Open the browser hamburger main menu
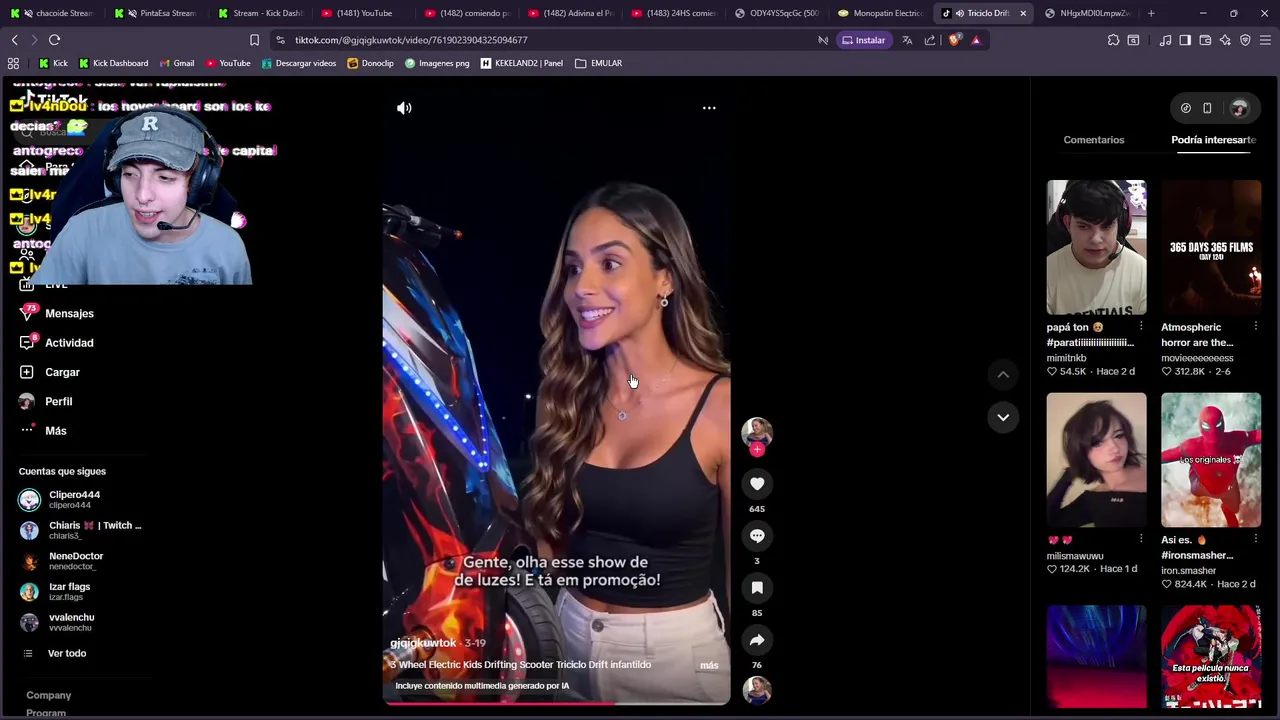This screenshot has width=1280, height=720. click(x=1265, y=40)
